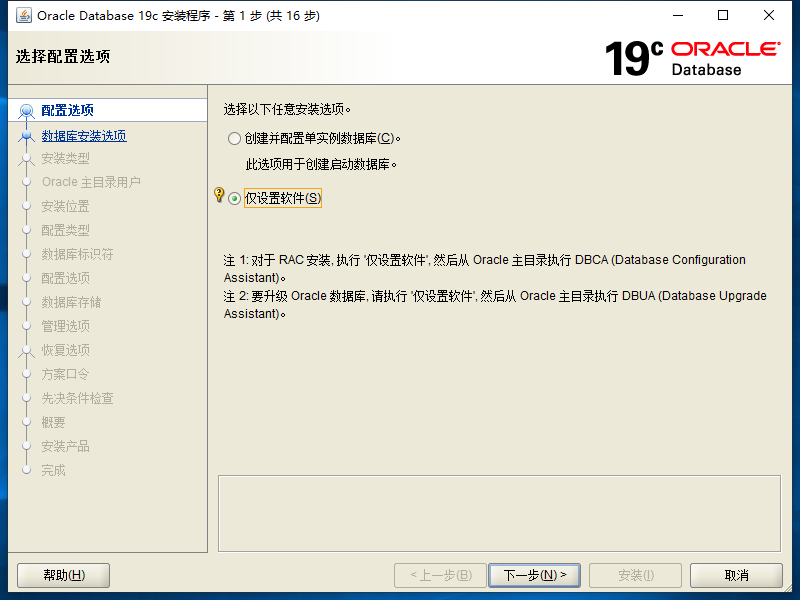The height and width of the screenshot is (600, 800).
Task: Click the 恢复选项 step
Action: tap(65, 350)
